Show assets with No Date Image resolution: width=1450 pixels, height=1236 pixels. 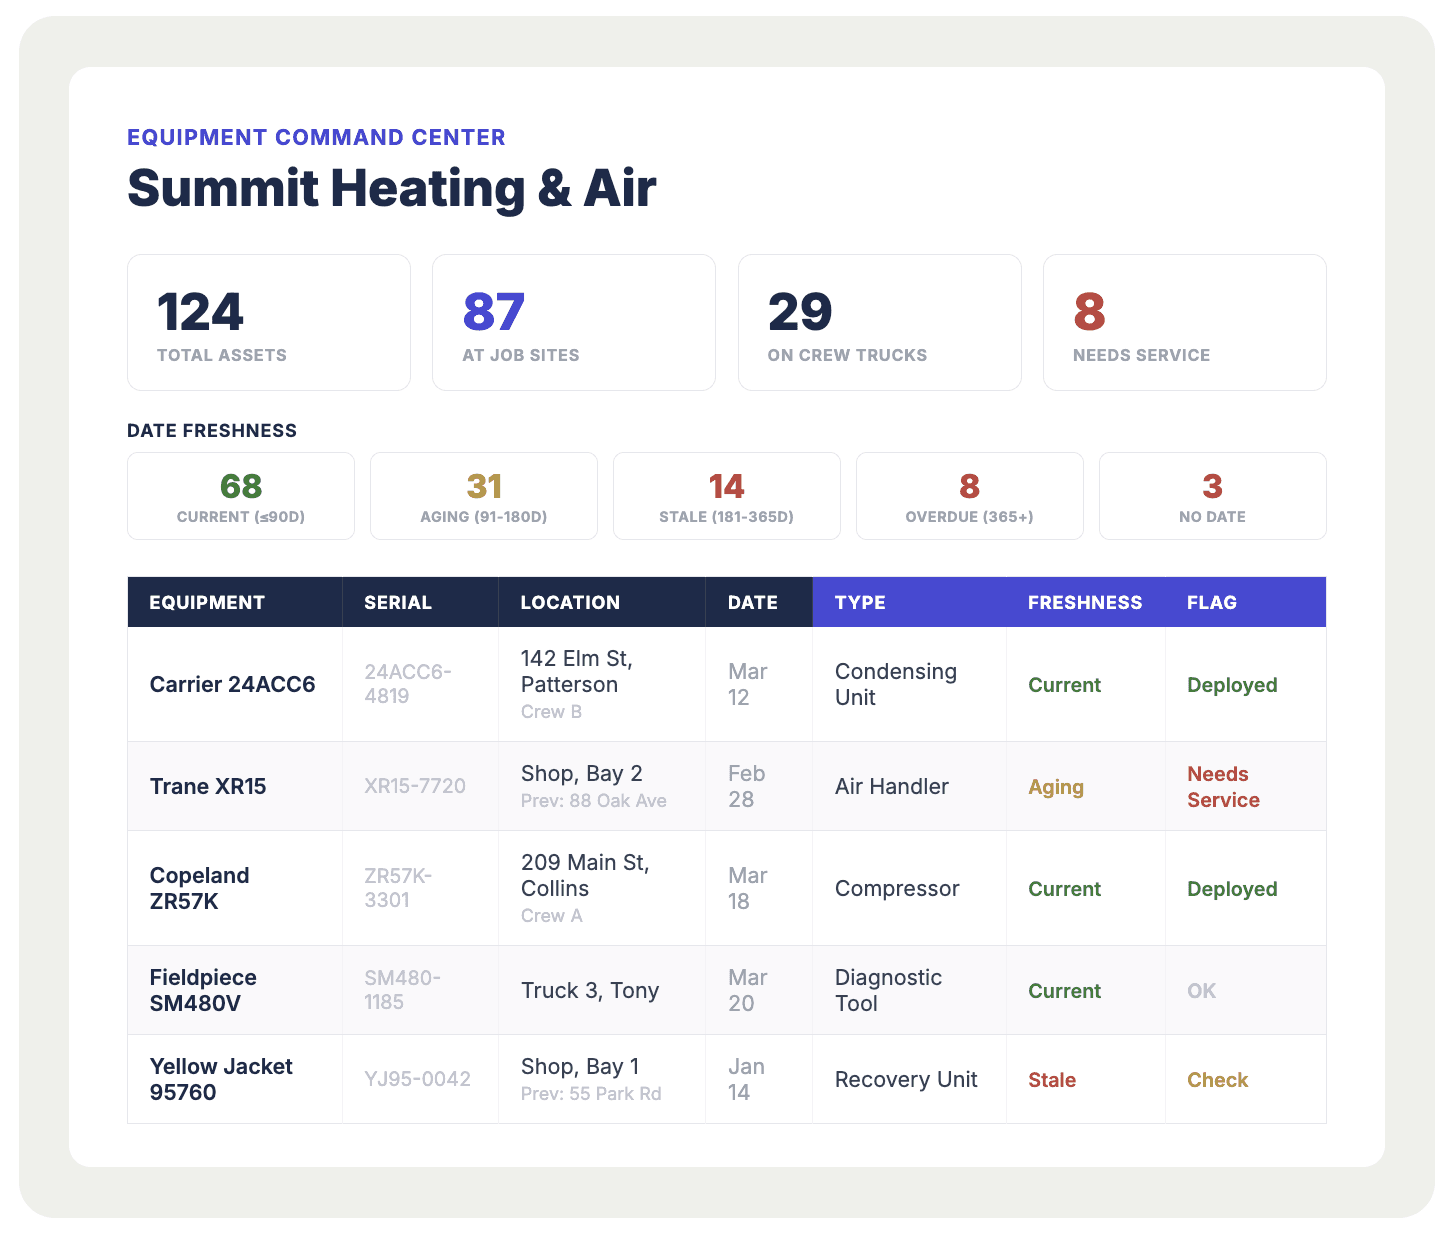1212,496
